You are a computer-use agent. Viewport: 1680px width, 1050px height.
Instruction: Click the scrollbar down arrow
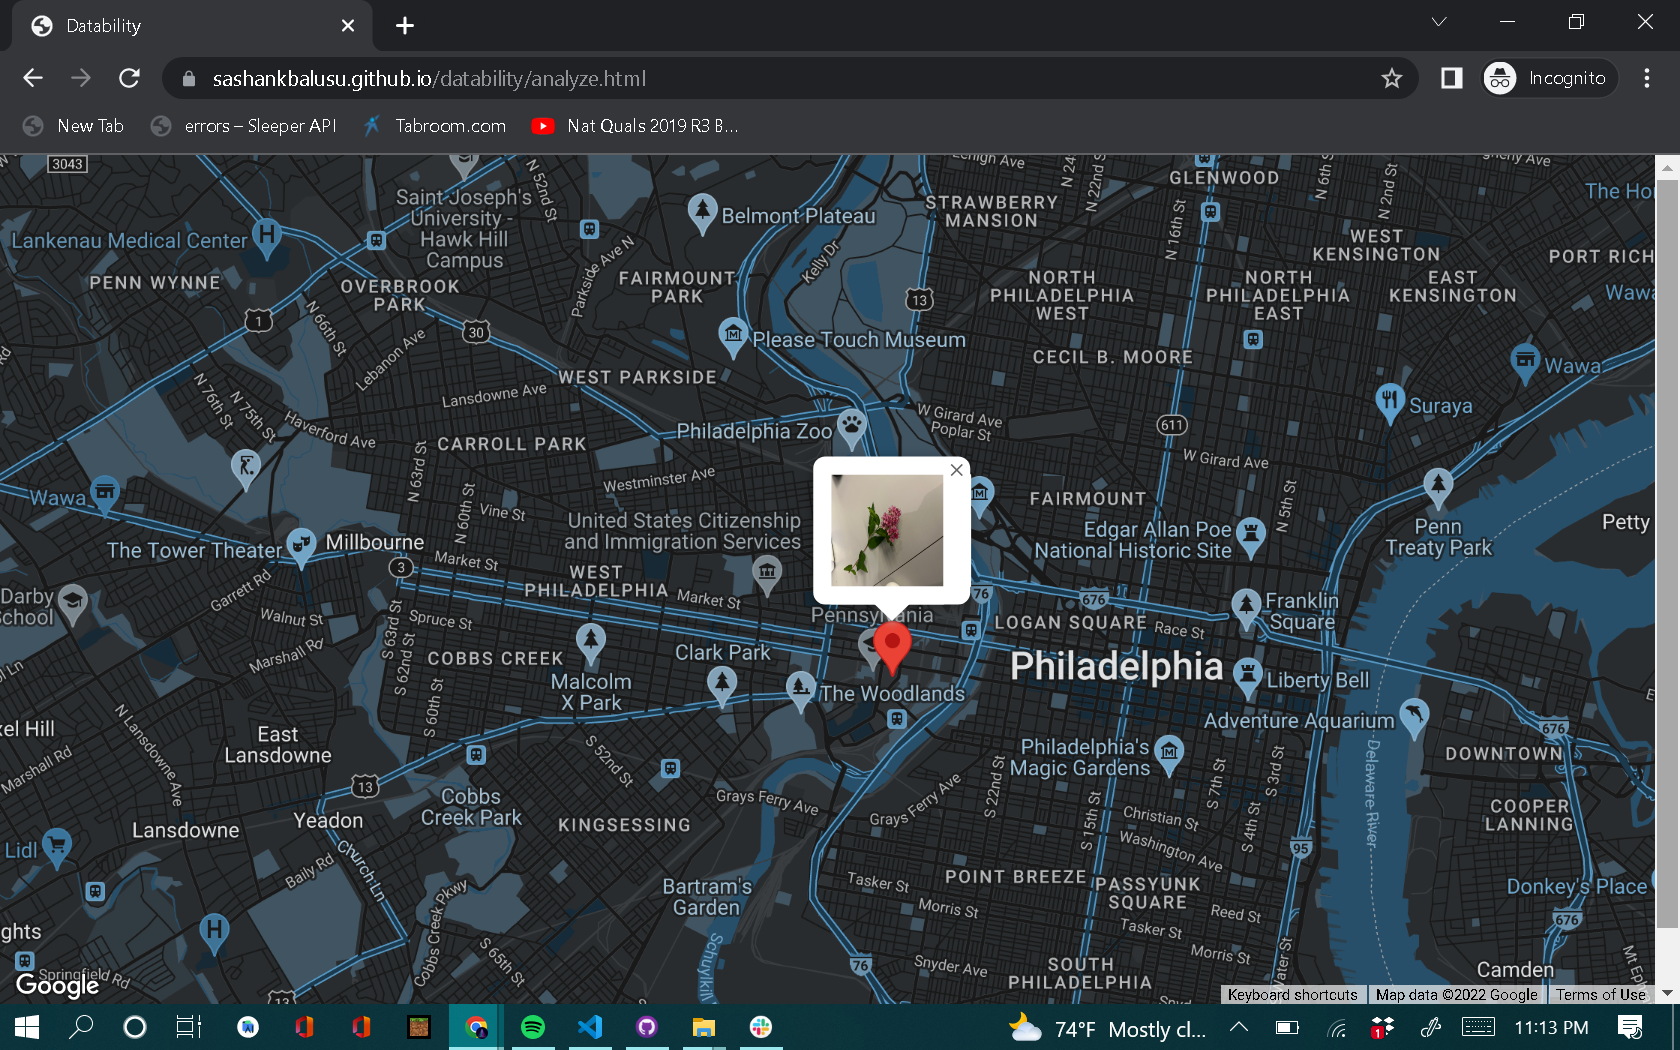tap(1666, 993)
